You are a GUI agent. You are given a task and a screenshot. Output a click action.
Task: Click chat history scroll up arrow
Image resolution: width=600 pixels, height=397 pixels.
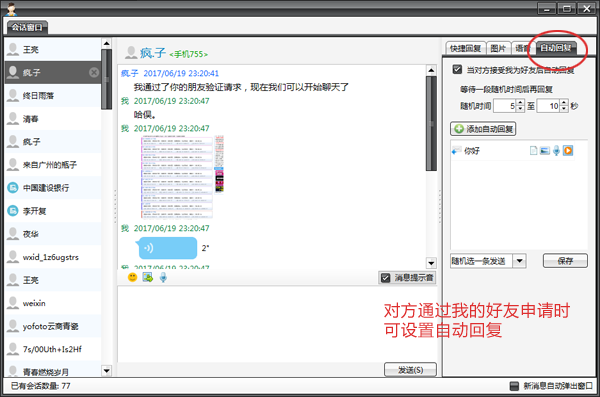pos(431,70)
